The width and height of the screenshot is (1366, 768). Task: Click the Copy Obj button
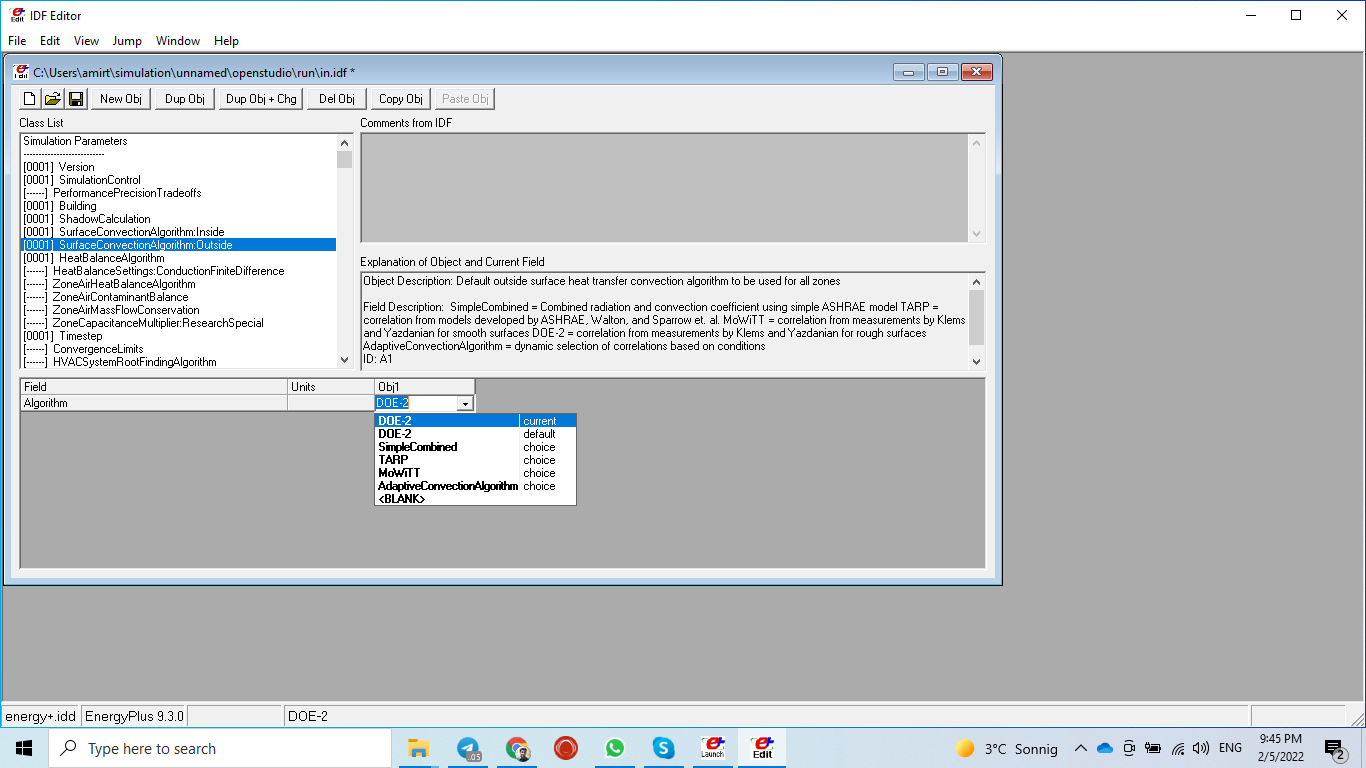[x=401, y=99]
